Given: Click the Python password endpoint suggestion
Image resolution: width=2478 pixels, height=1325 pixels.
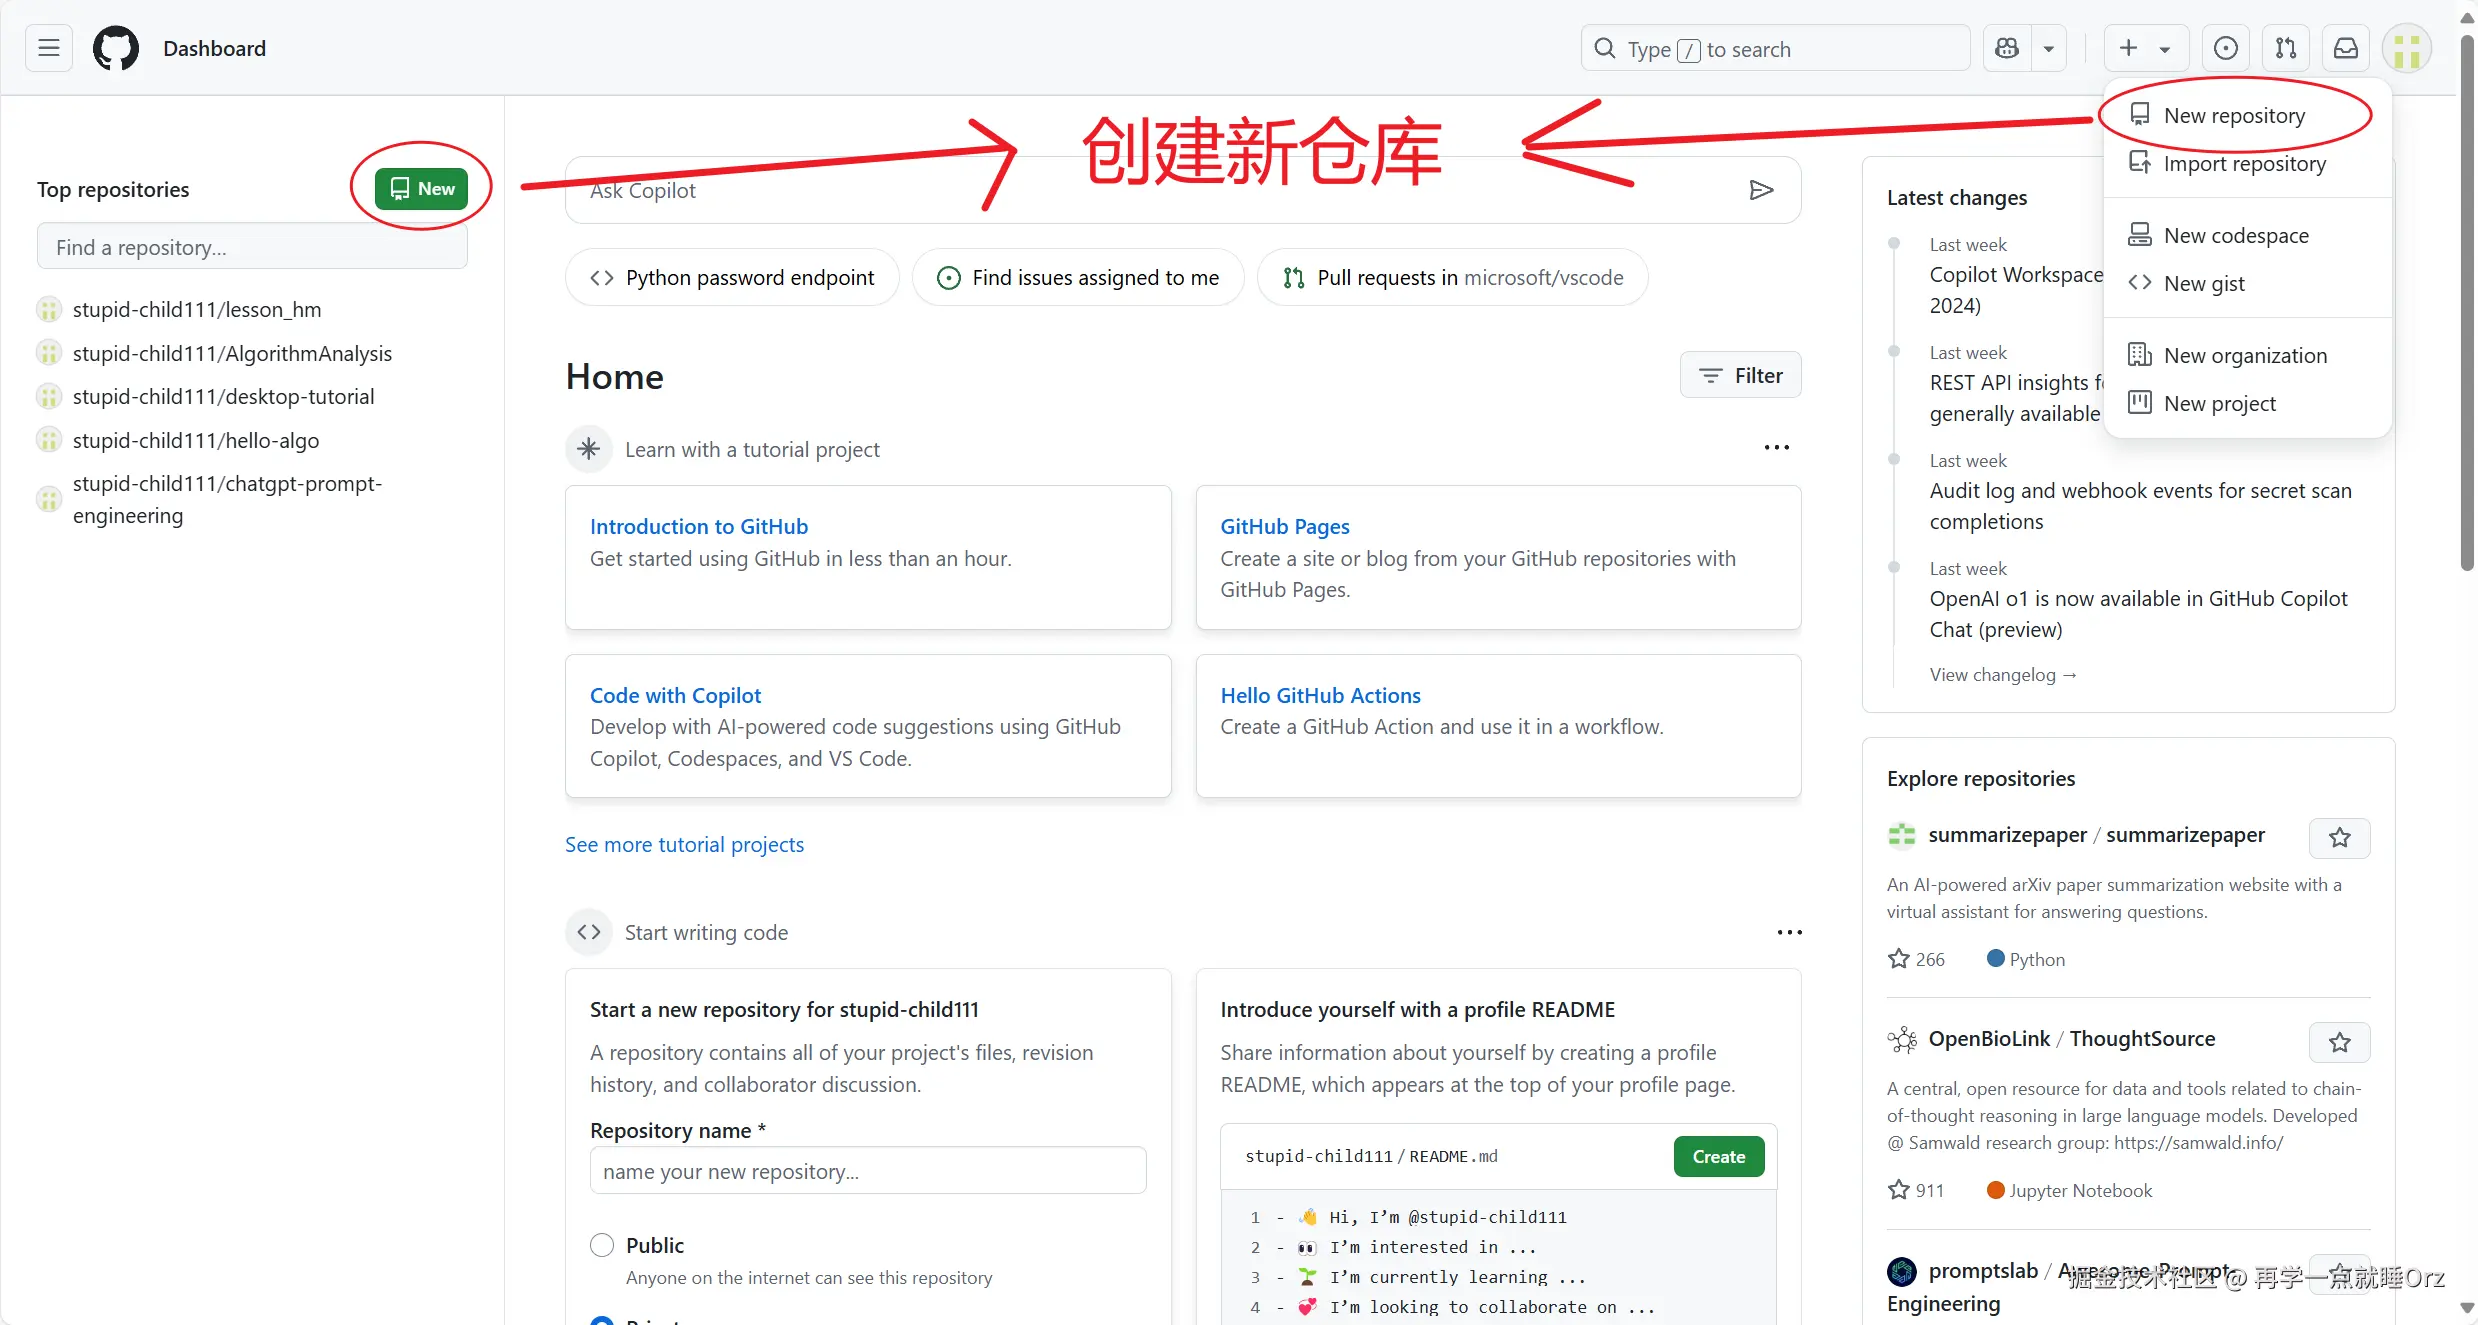Looking at the screenshot, I should tap(733, 277).
